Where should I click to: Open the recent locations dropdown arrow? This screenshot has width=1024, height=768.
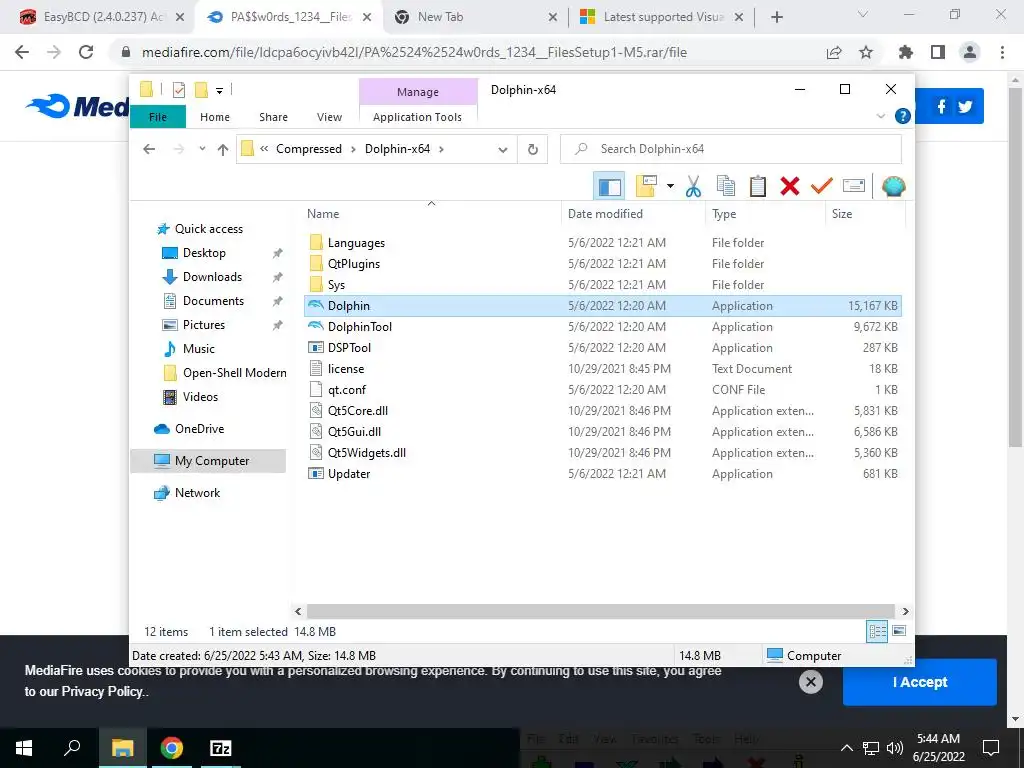[x=202, y=149]
